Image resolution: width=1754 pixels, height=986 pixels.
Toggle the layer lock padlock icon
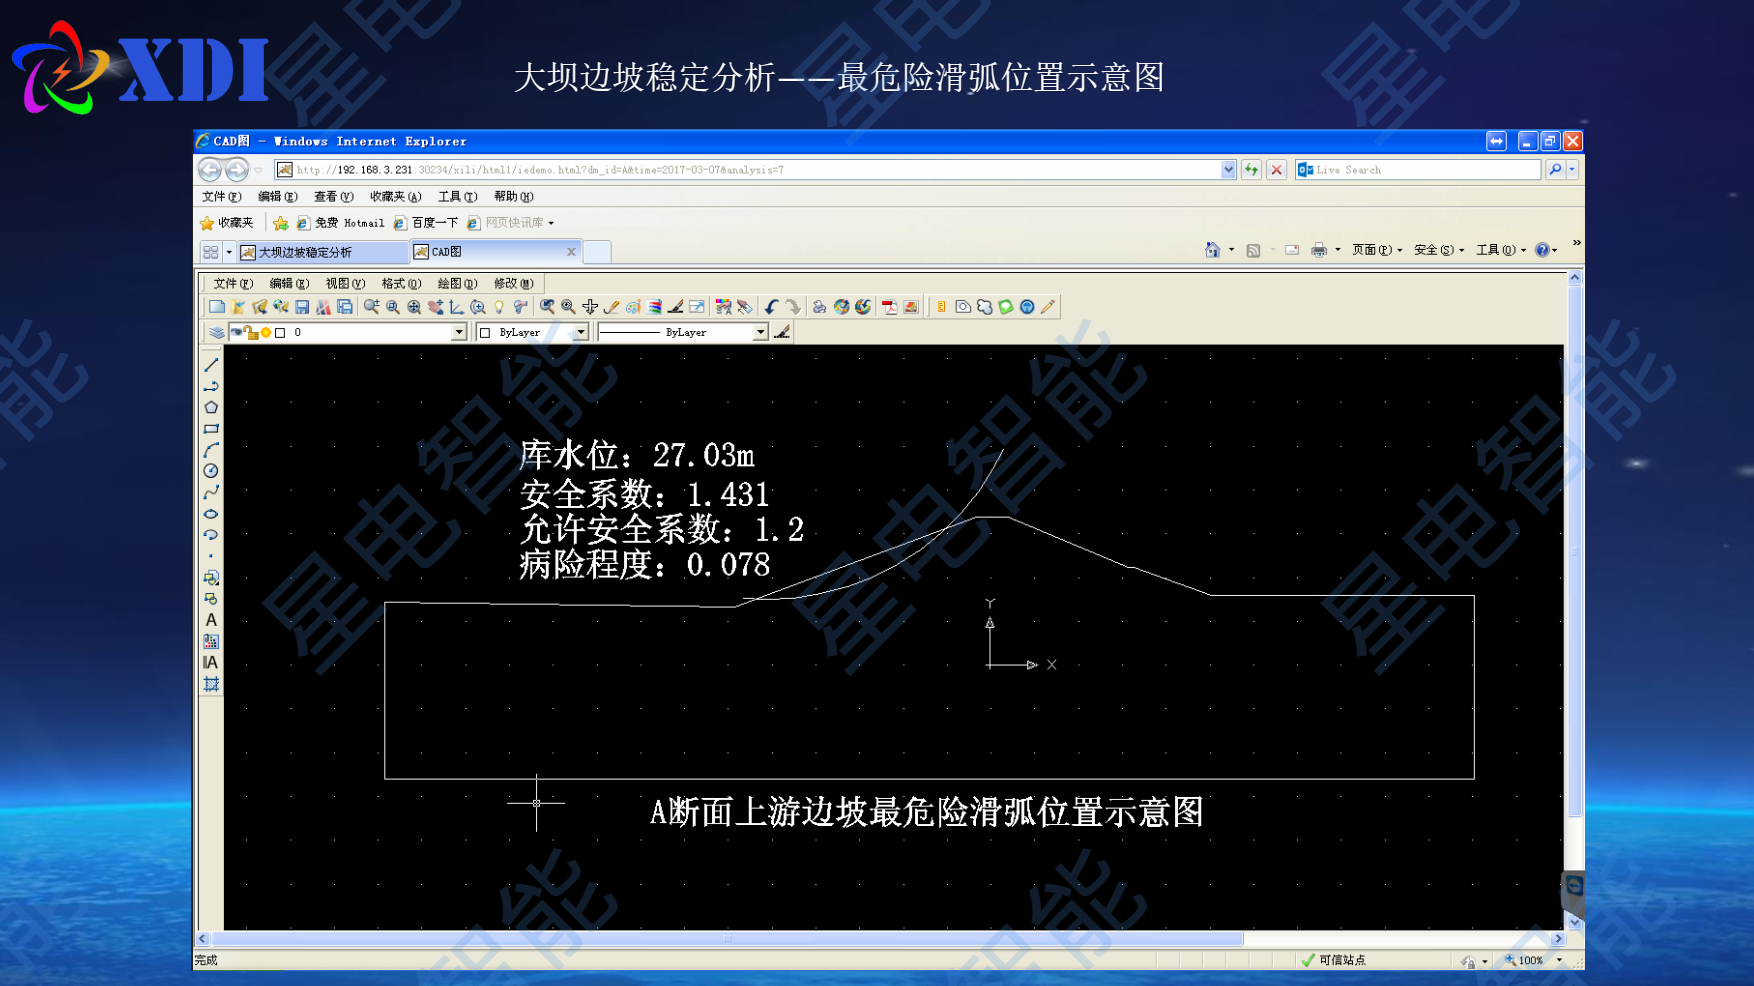click(x=252, y=333)
